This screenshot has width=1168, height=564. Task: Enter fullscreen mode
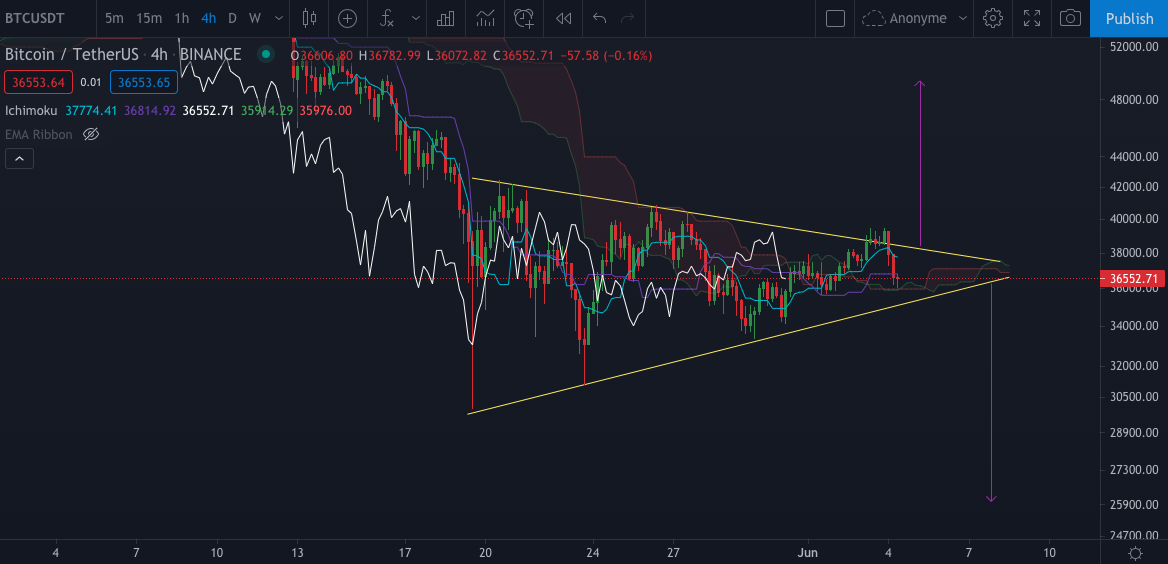pyautogui.click(x=1032, y=18)
